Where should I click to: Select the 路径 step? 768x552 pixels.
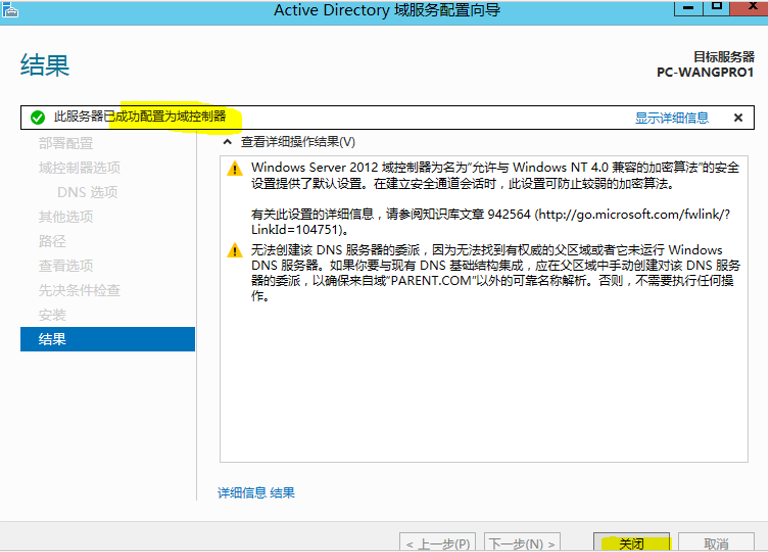[x=52, y=241]
